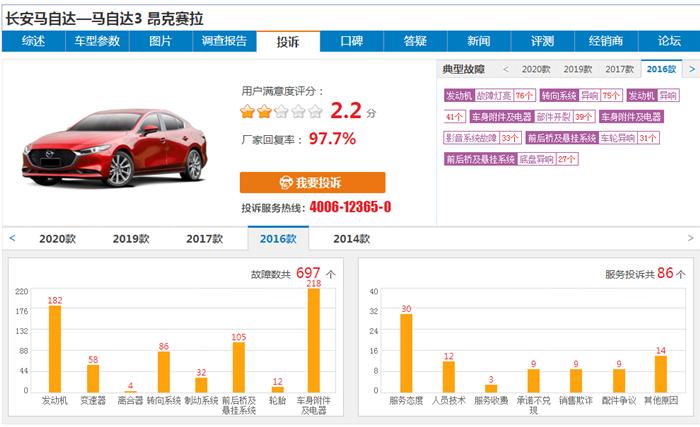
Task: Click the 配件争议 bar in service chart
Action: (619, 381)
